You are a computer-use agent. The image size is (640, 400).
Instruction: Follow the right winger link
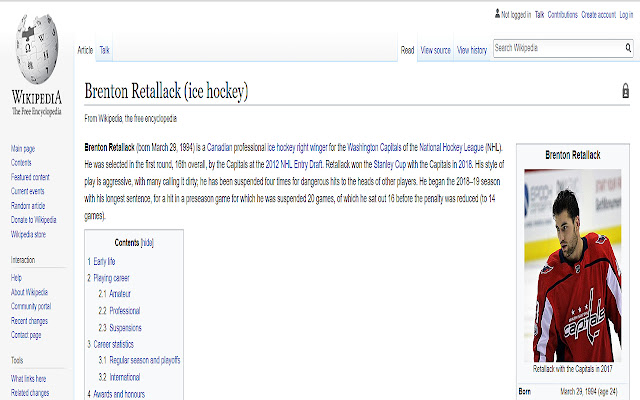[312, 147]
